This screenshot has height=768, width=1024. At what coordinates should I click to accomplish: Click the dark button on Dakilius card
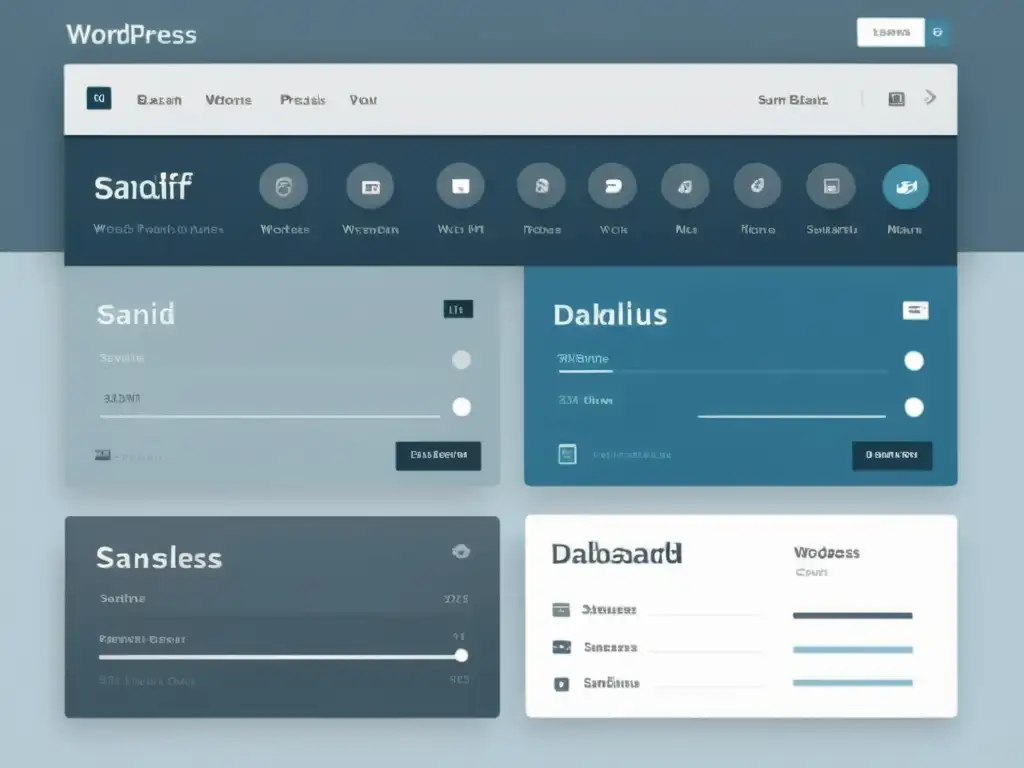point(891,455)
